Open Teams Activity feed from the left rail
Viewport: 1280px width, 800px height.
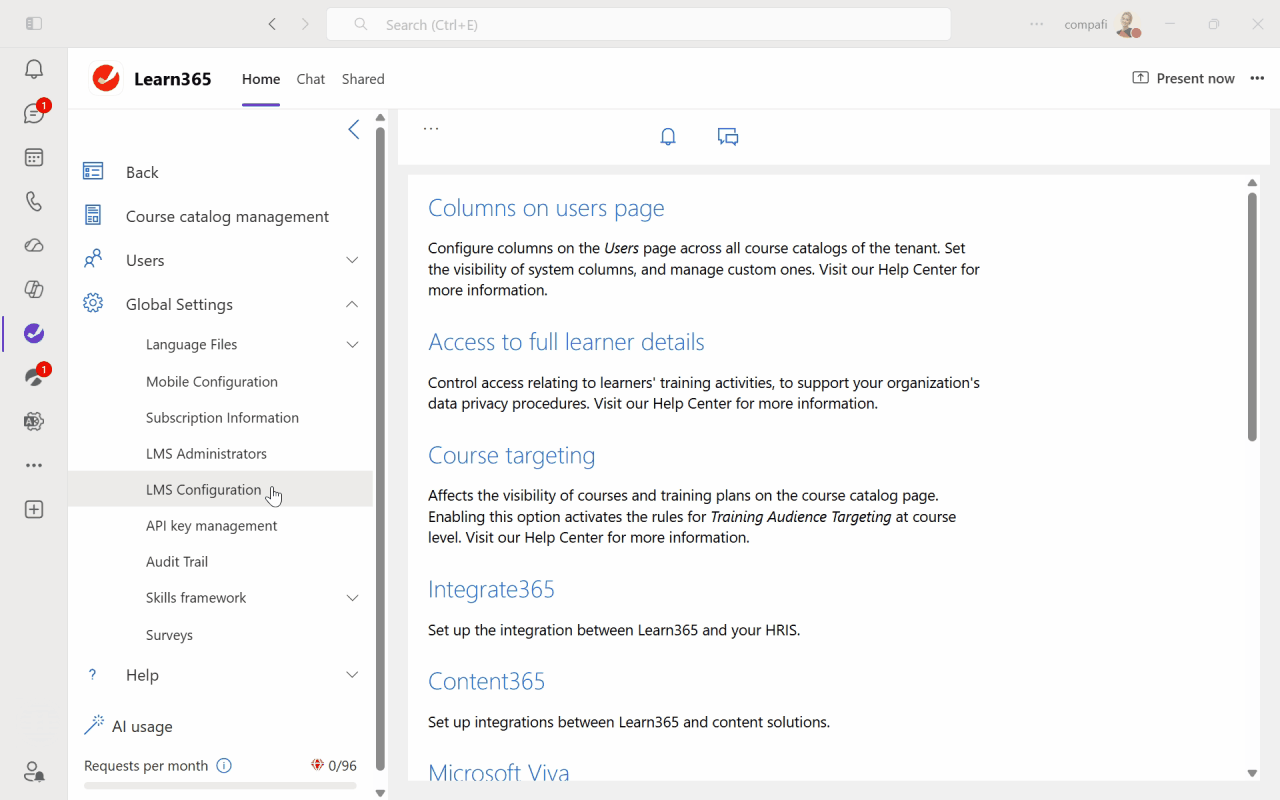33,68
